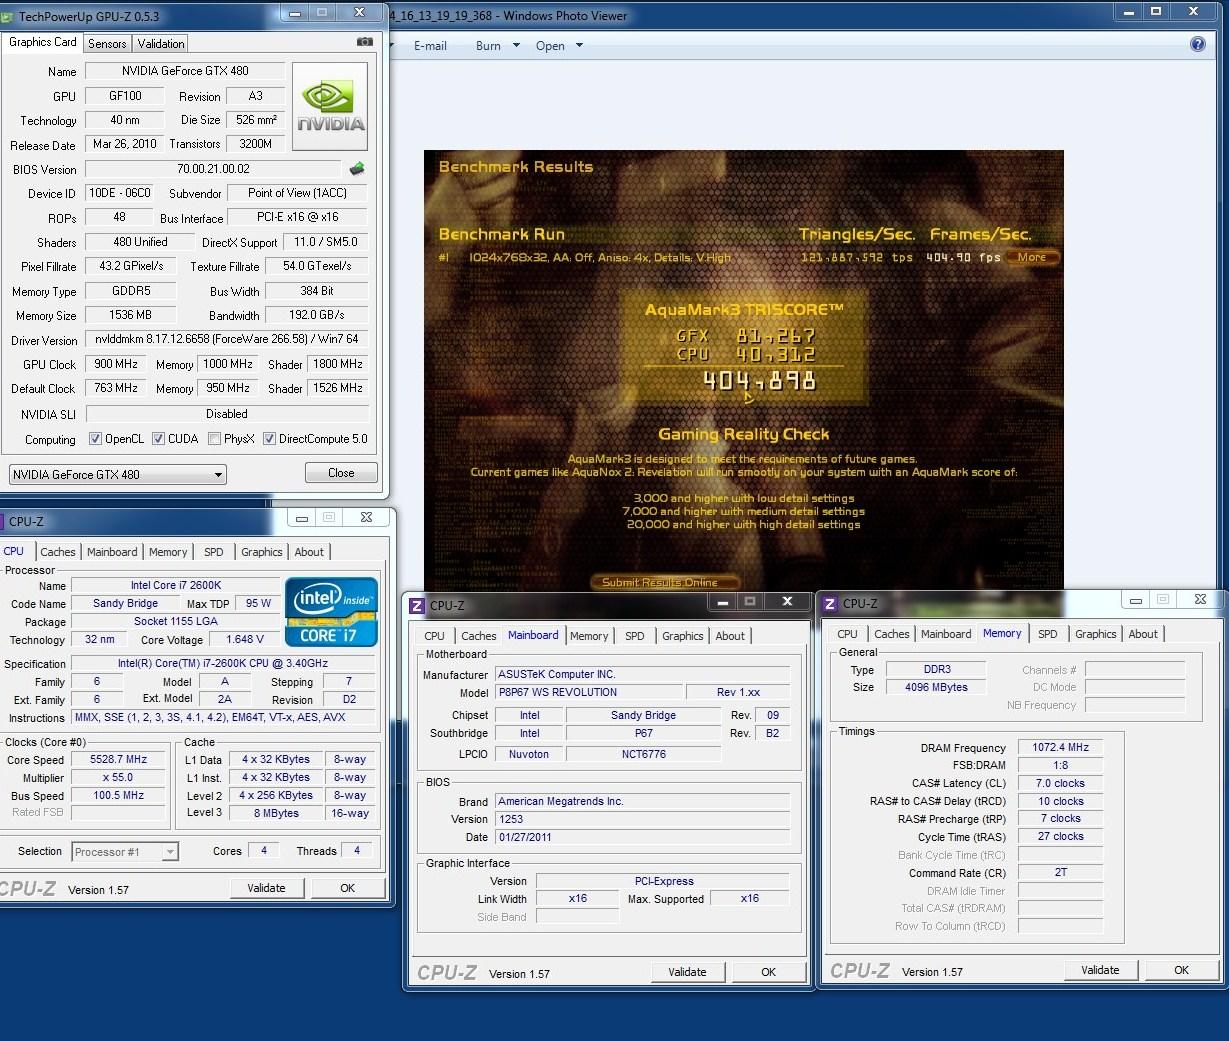The width and height of the screenshot is (1229, 1041).
Task: Click the Subvendor field Point of View (1ACC)
Action: pos(297,193)
